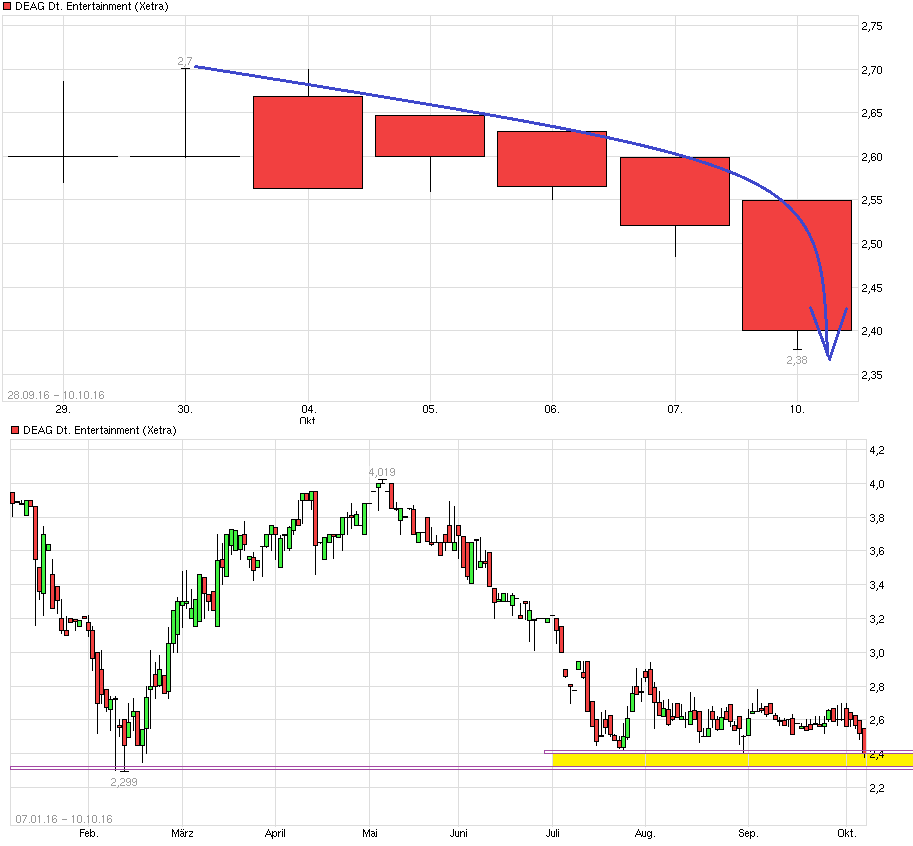Click the high label '2,7' in top chart
This screenshot has width=913, height=846.
coord(185,61)
